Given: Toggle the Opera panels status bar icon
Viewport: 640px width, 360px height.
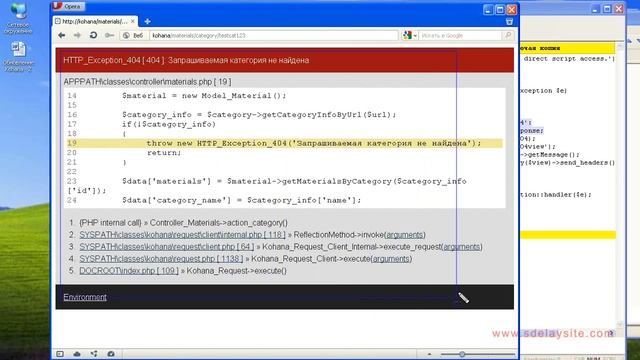Looking at the screenshot, I should (x=60, y=354).
